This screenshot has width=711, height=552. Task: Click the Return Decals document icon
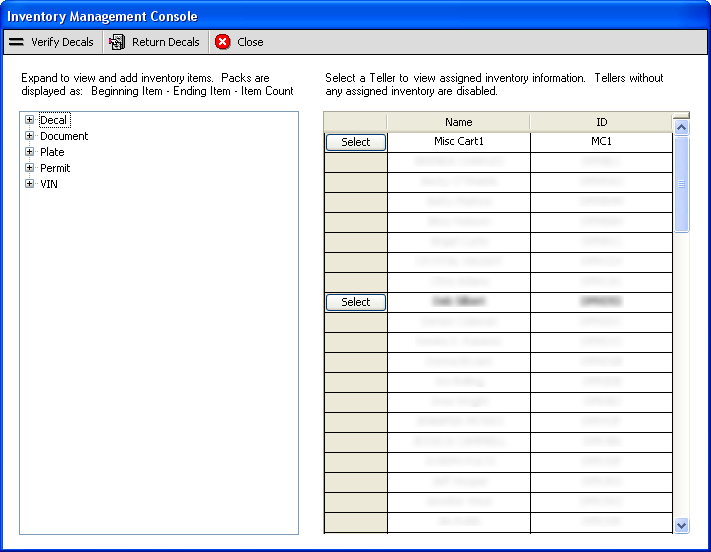tap(117, 42)
